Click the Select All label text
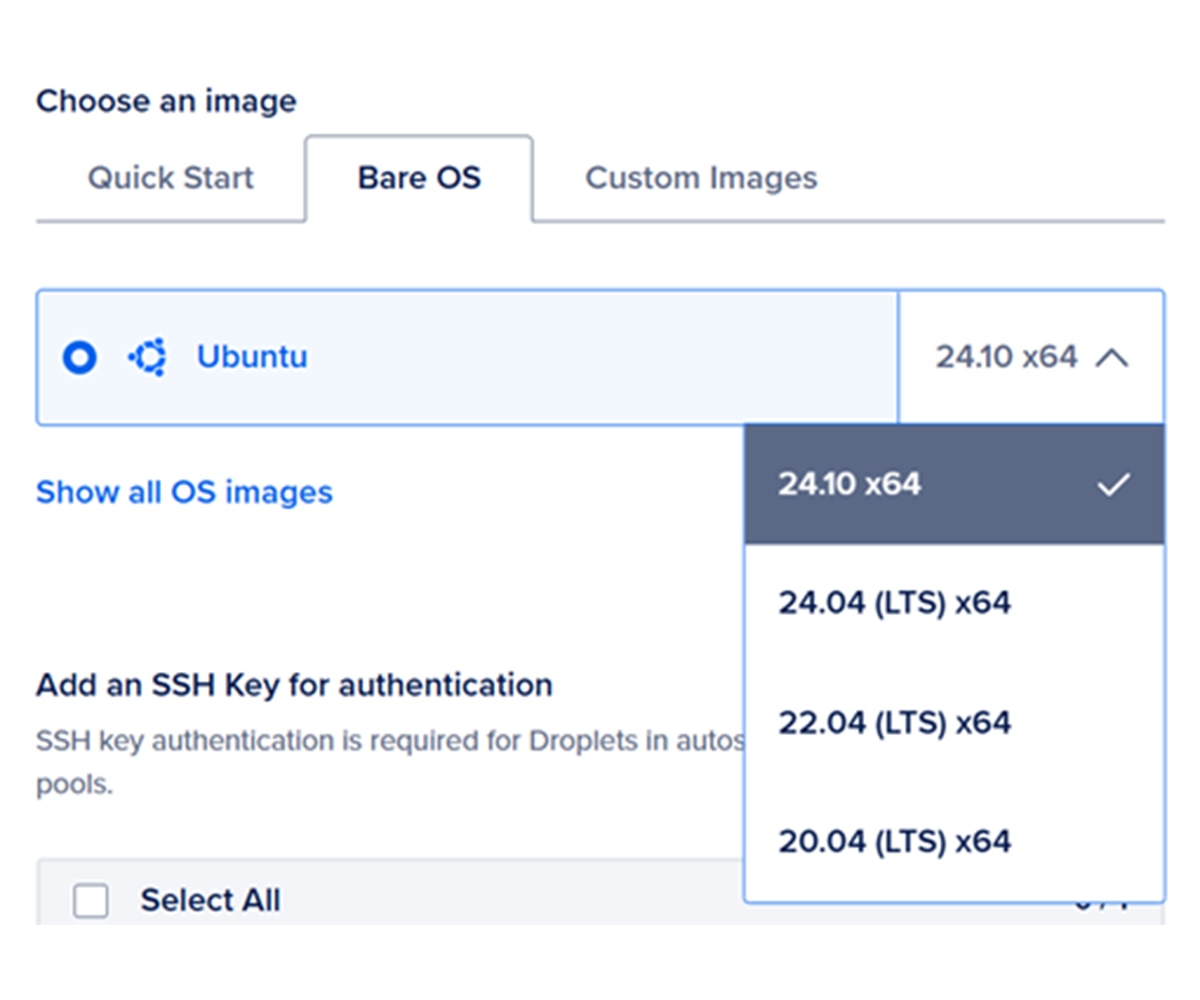The width and height of the screenshot is (1200, 1000). 210,901
